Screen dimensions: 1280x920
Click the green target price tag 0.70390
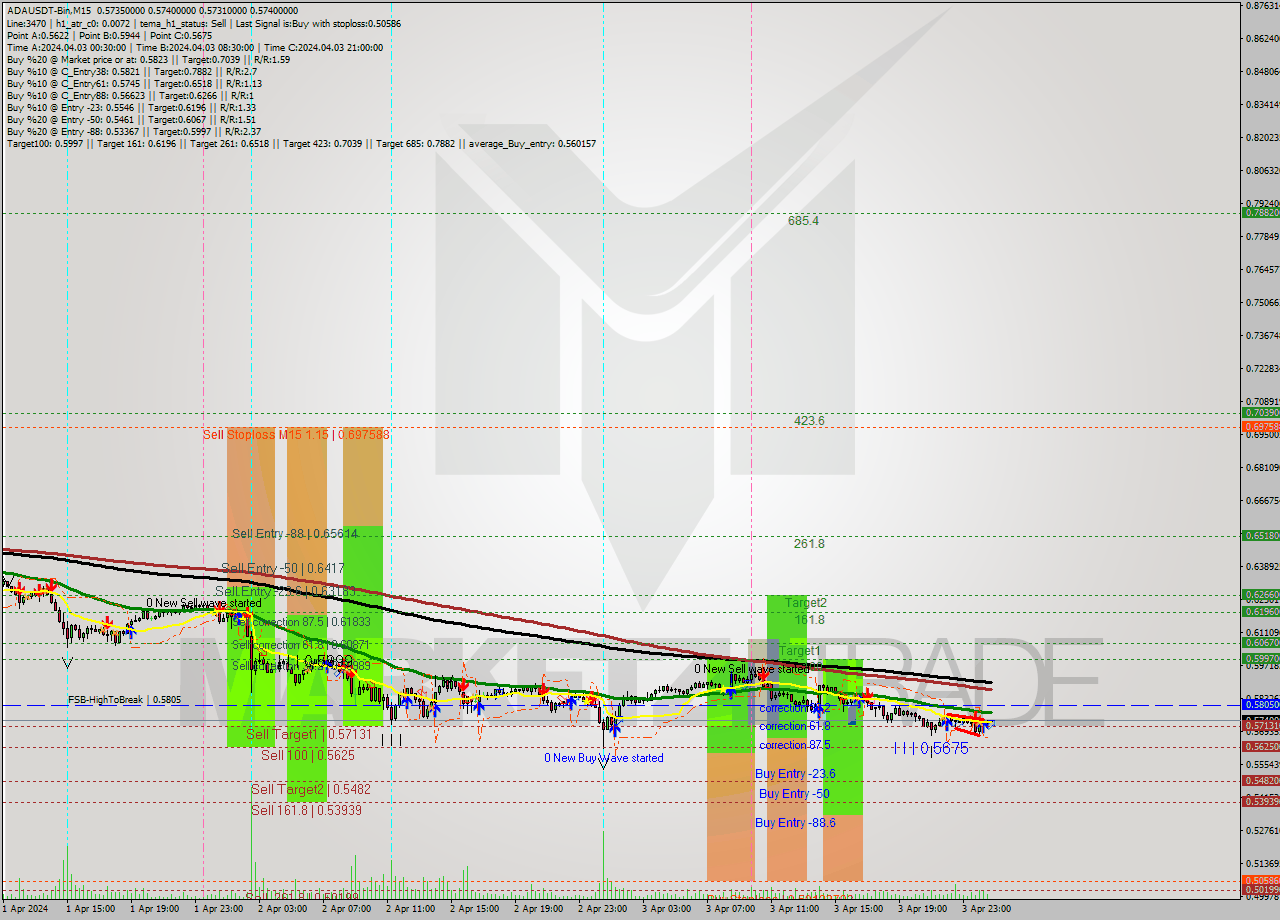[x=1258, y=412]
